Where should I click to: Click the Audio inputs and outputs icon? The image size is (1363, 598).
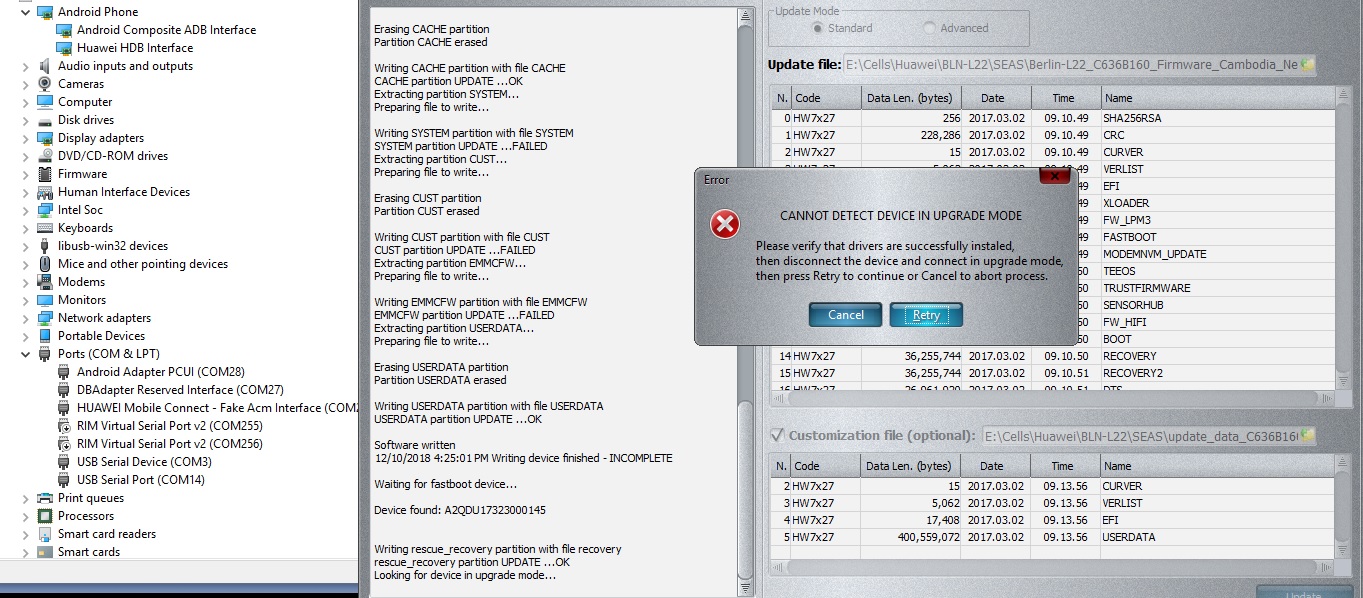[45, 66]
